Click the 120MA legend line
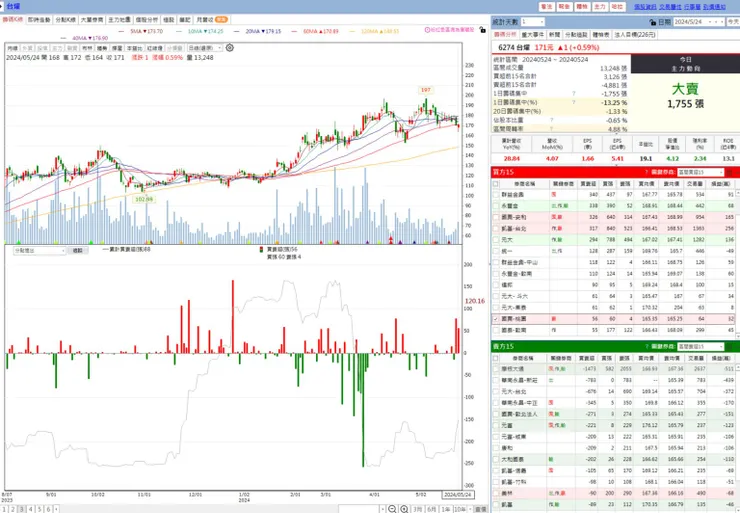Screen dimensions: 740x513 374,31
